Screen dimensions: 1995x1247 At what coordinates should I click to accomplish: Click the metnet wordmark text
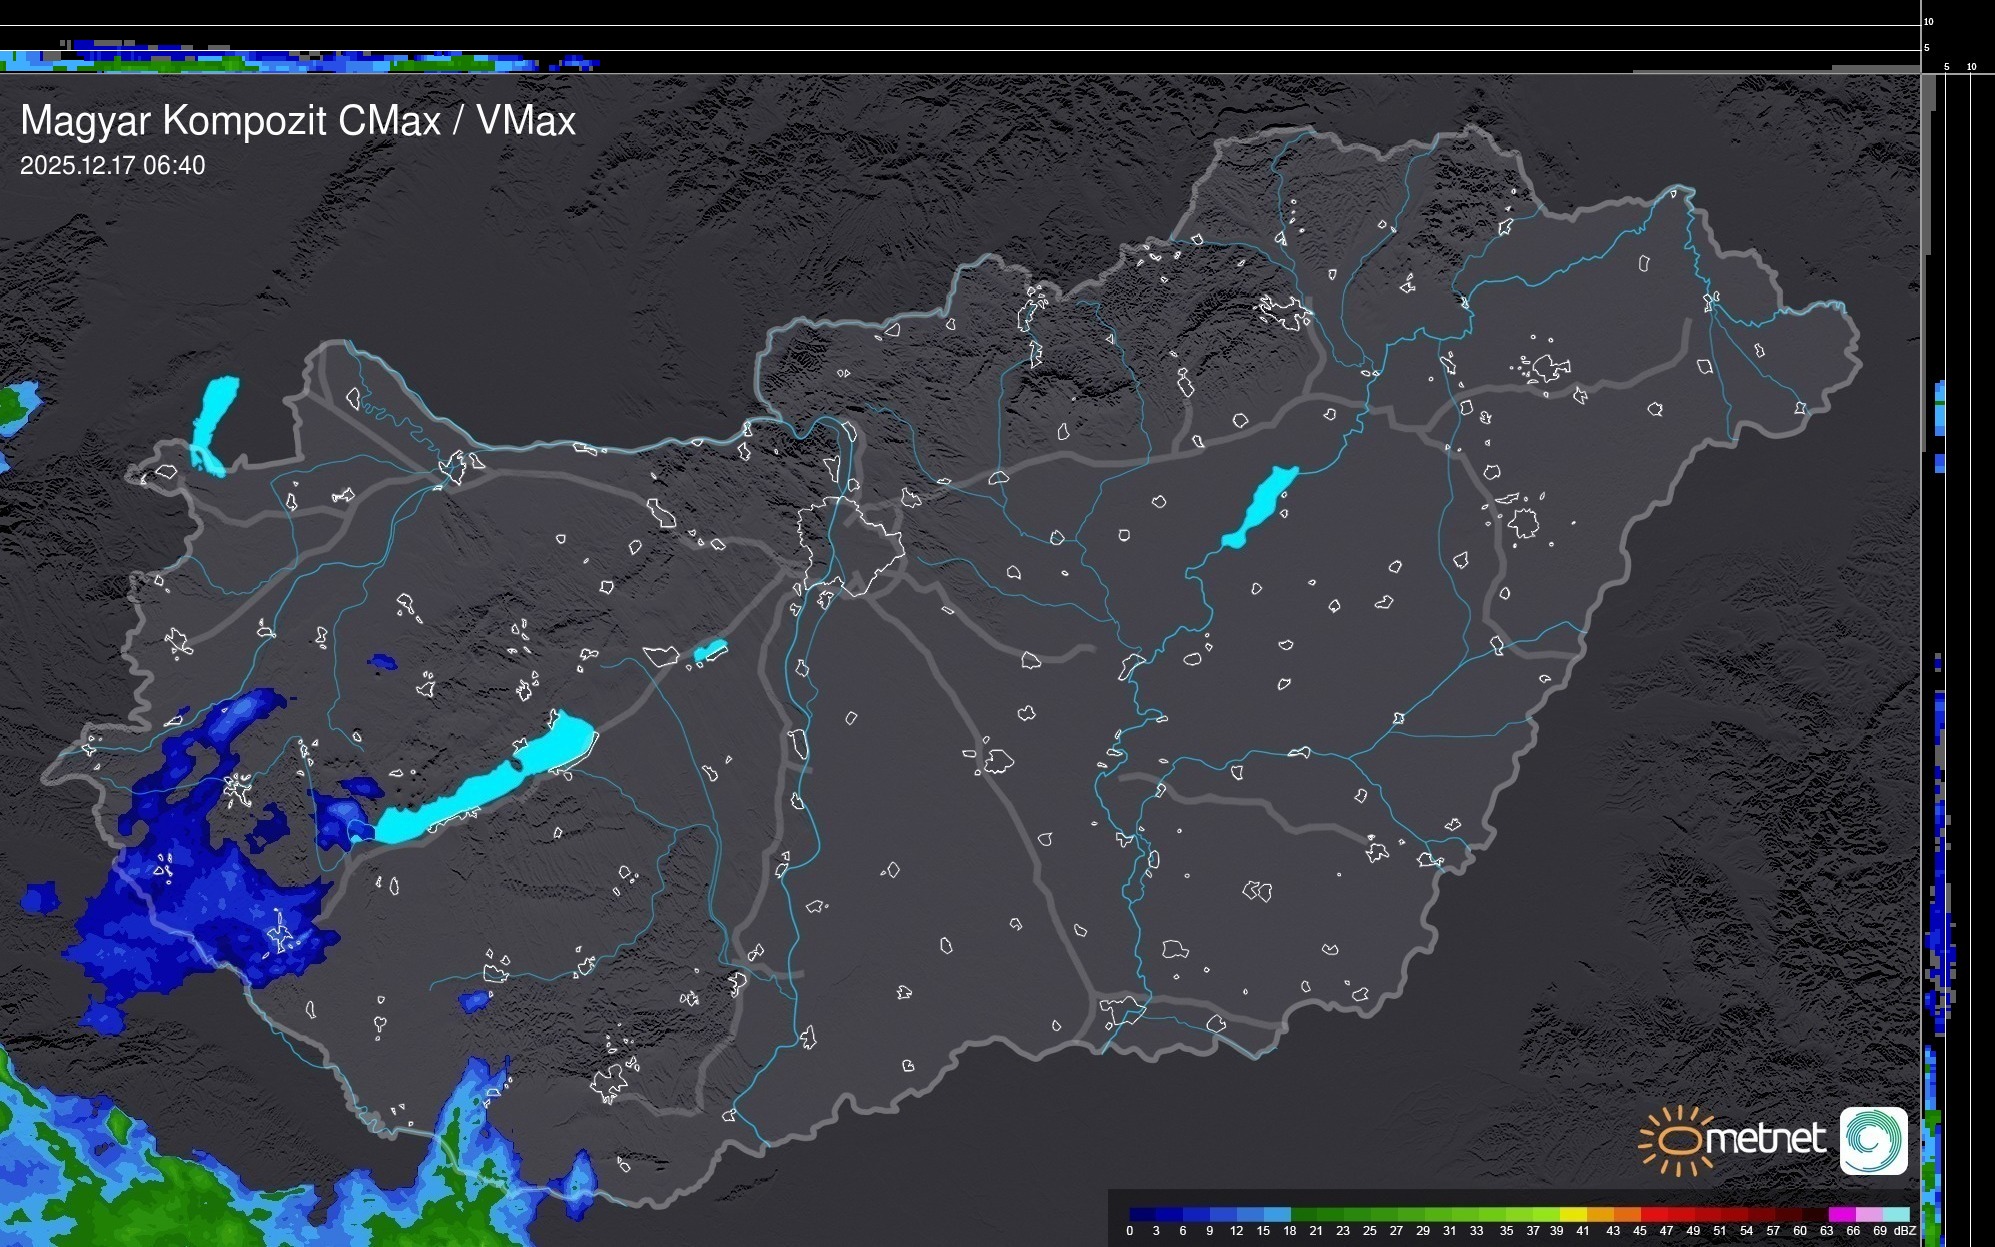[x=1765, y=1139]
